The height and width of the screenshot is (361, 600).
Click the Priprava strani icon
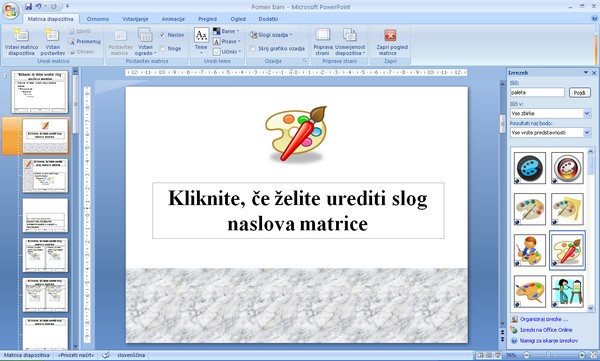[323, 35]
